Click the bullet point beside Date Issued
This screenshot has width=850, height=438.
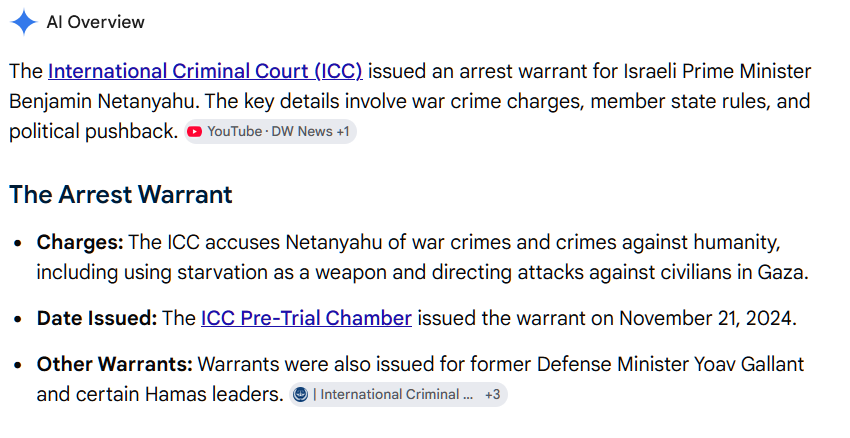[18, 319]
